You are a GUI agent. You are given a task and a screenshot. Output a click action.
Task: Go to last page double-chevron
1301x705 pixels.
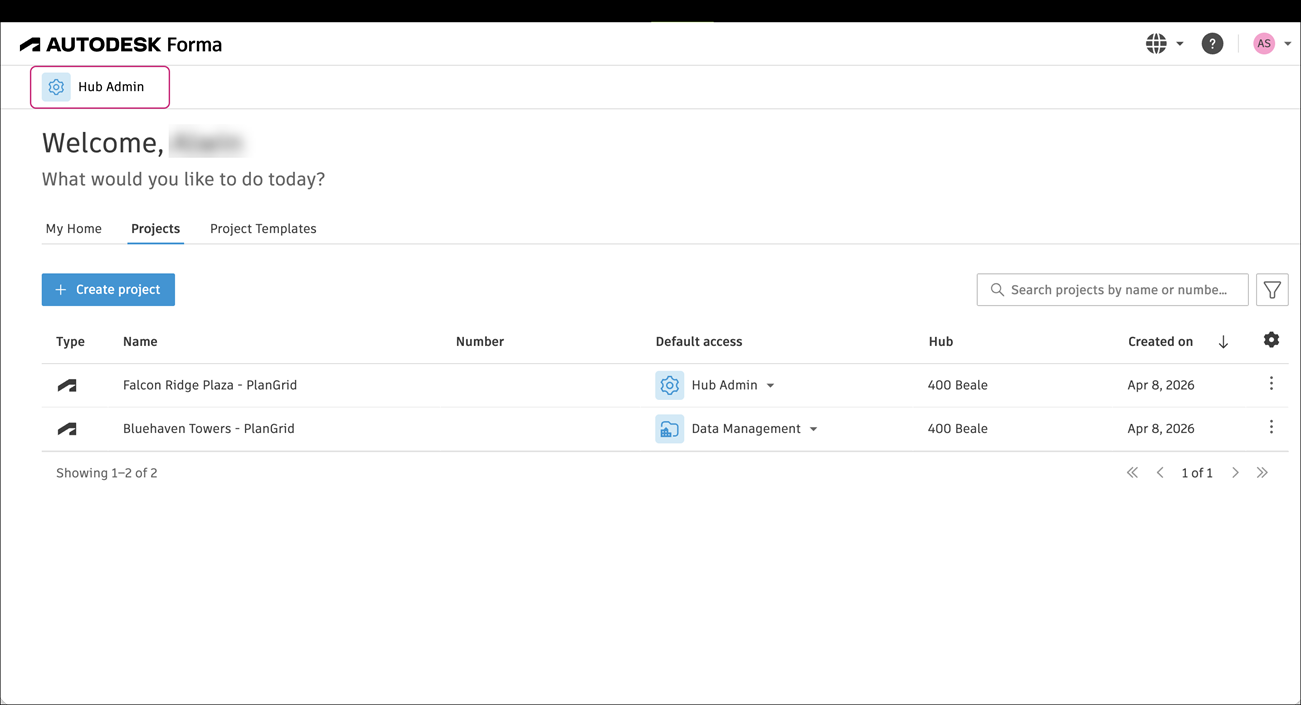click(1262, 473)
